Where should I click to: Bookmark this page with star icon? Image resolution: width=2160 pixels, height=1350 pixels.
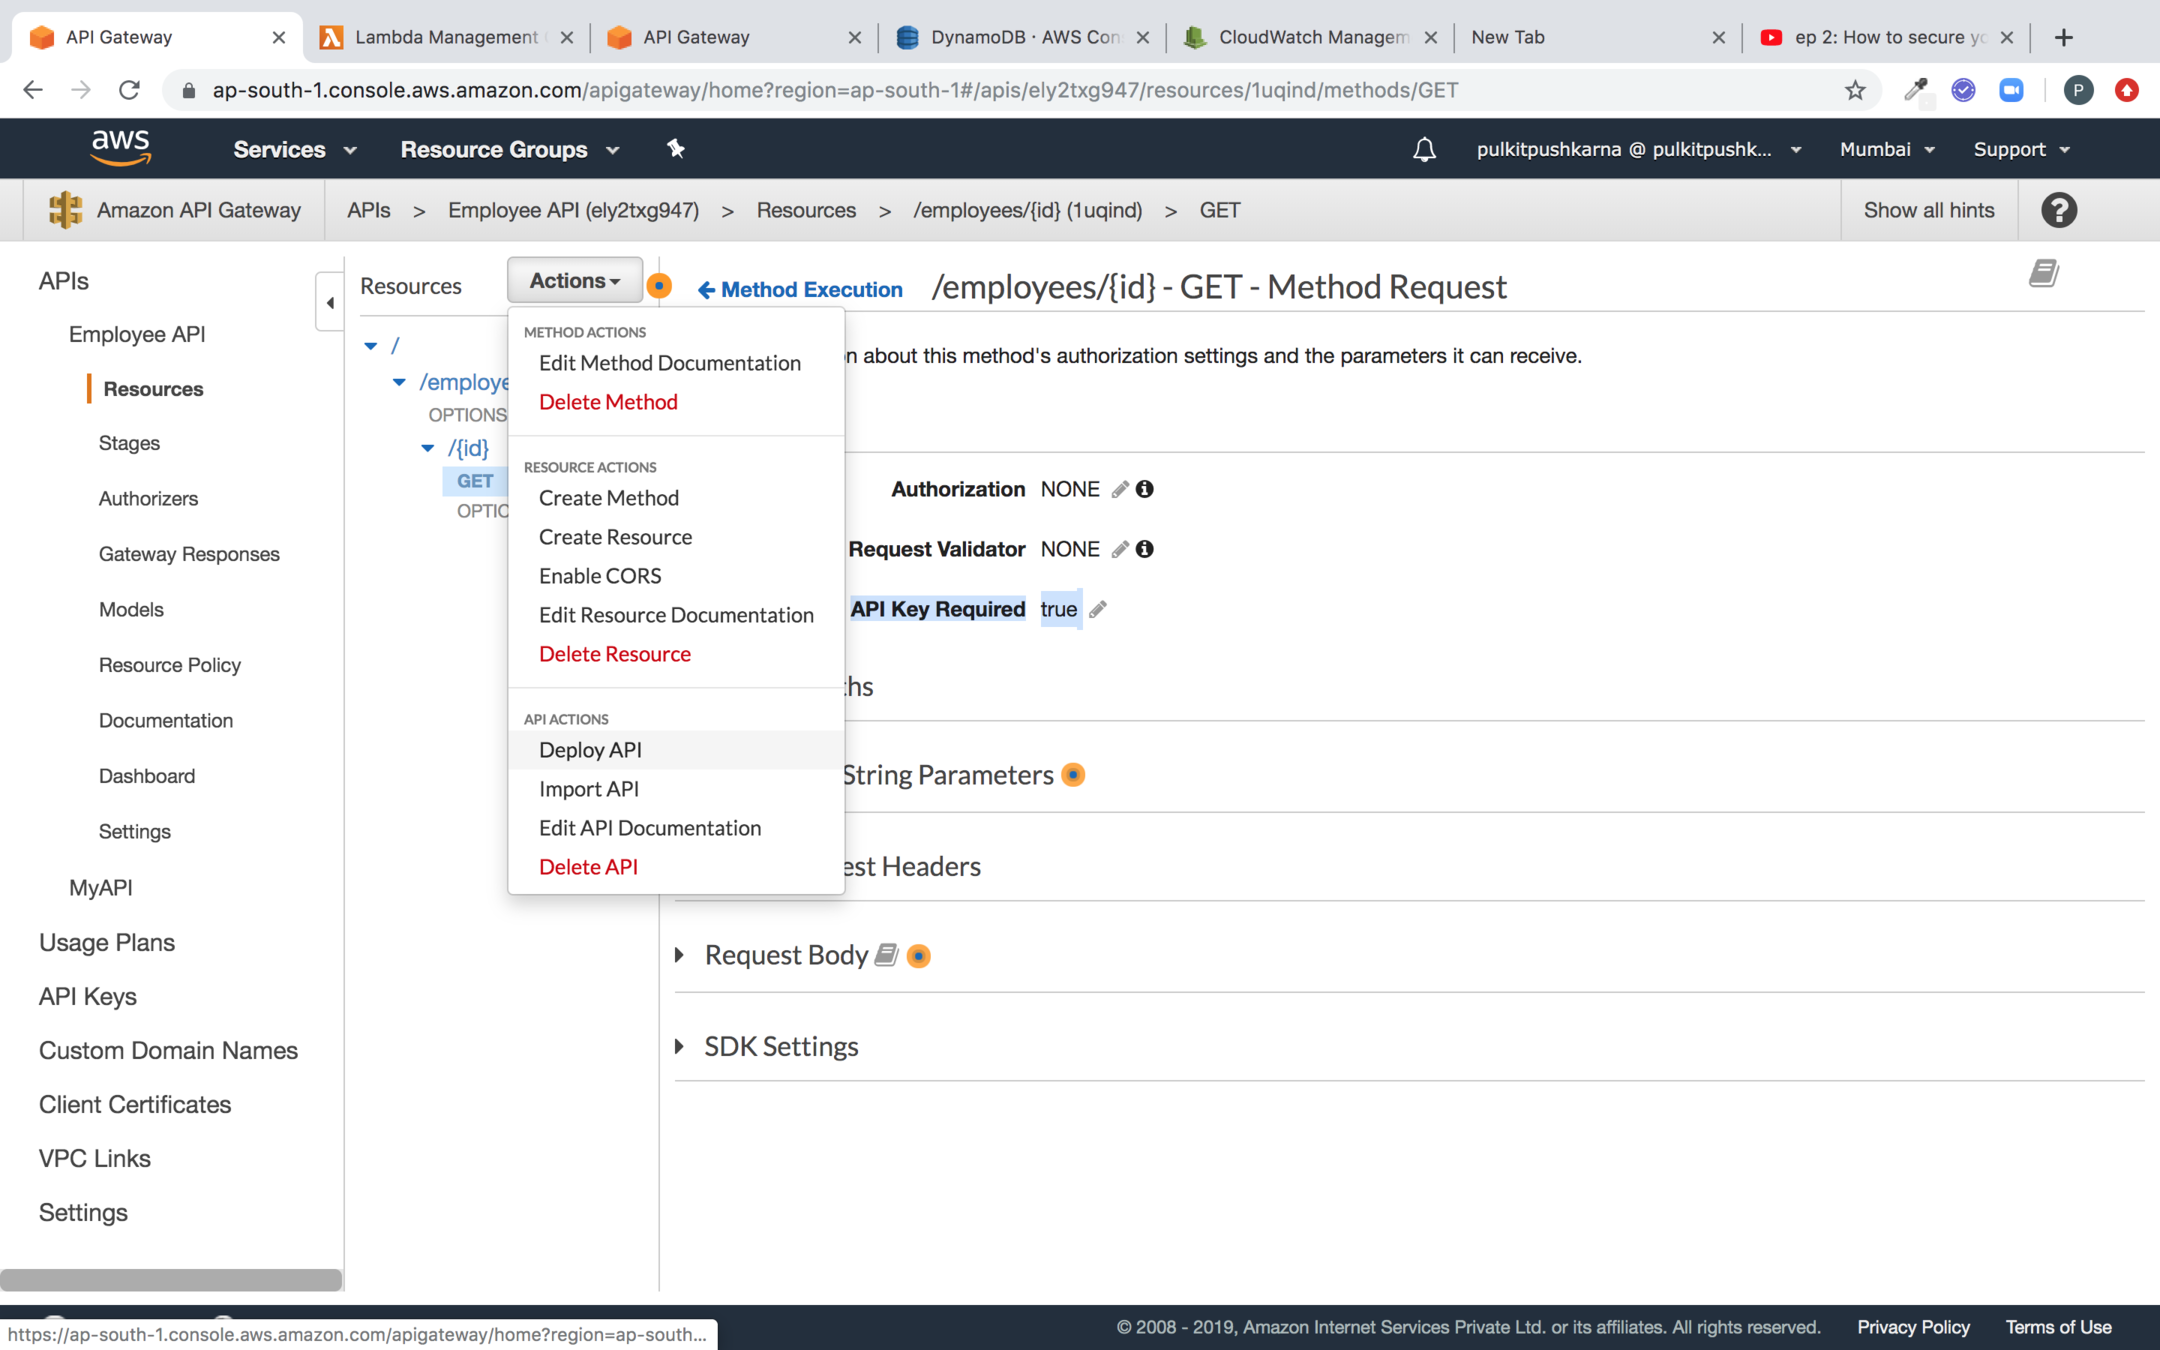point(1855,90)
